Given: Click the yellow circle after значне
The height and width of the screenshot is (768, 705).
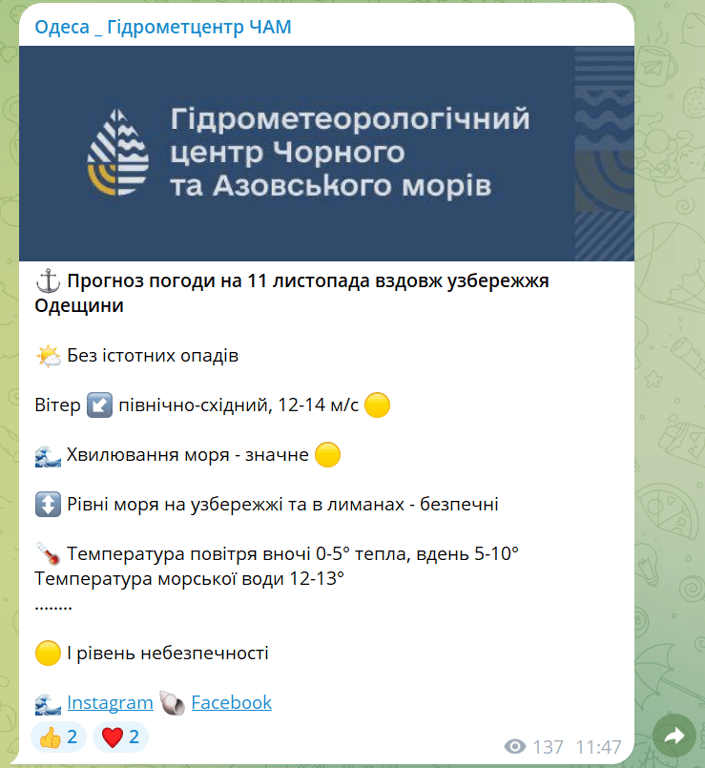Looking at the screenshot, I should (x=327, y=455).
